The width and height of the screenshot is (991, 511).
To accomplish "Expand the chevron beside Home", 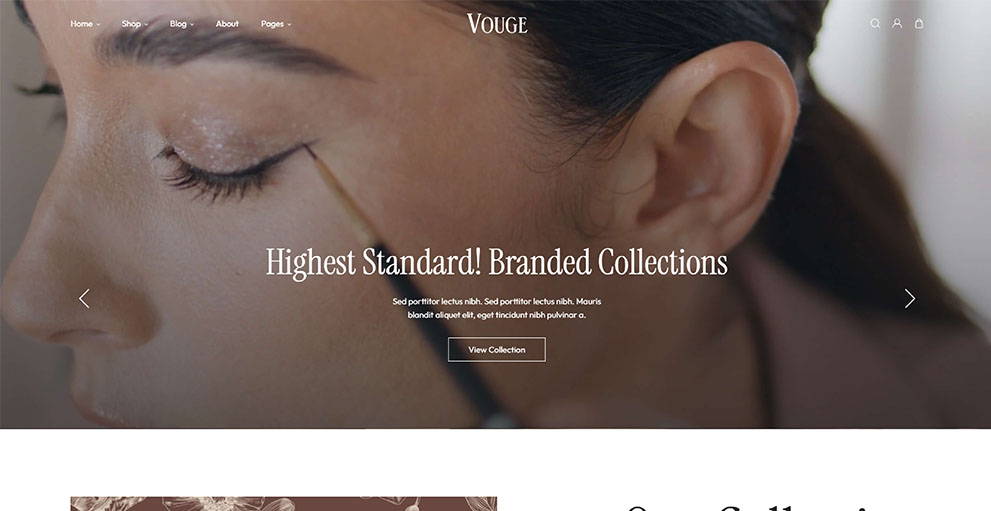I will (x=98, y=25).
